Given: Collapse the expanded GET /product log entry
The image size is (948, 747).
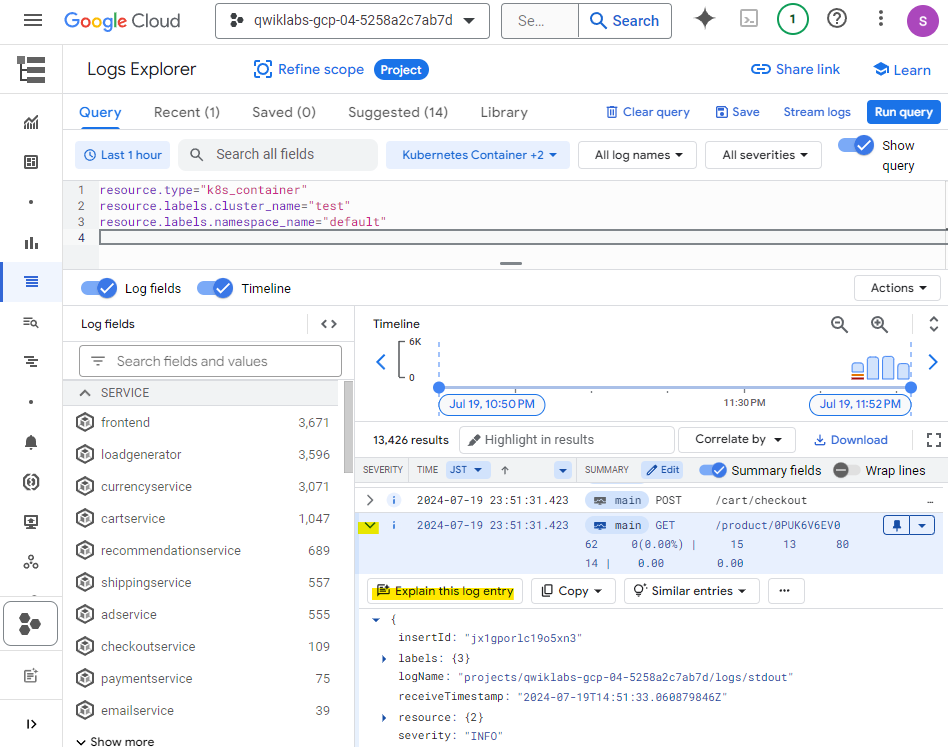Looking at the screenshot, I should tap(369, 526).
